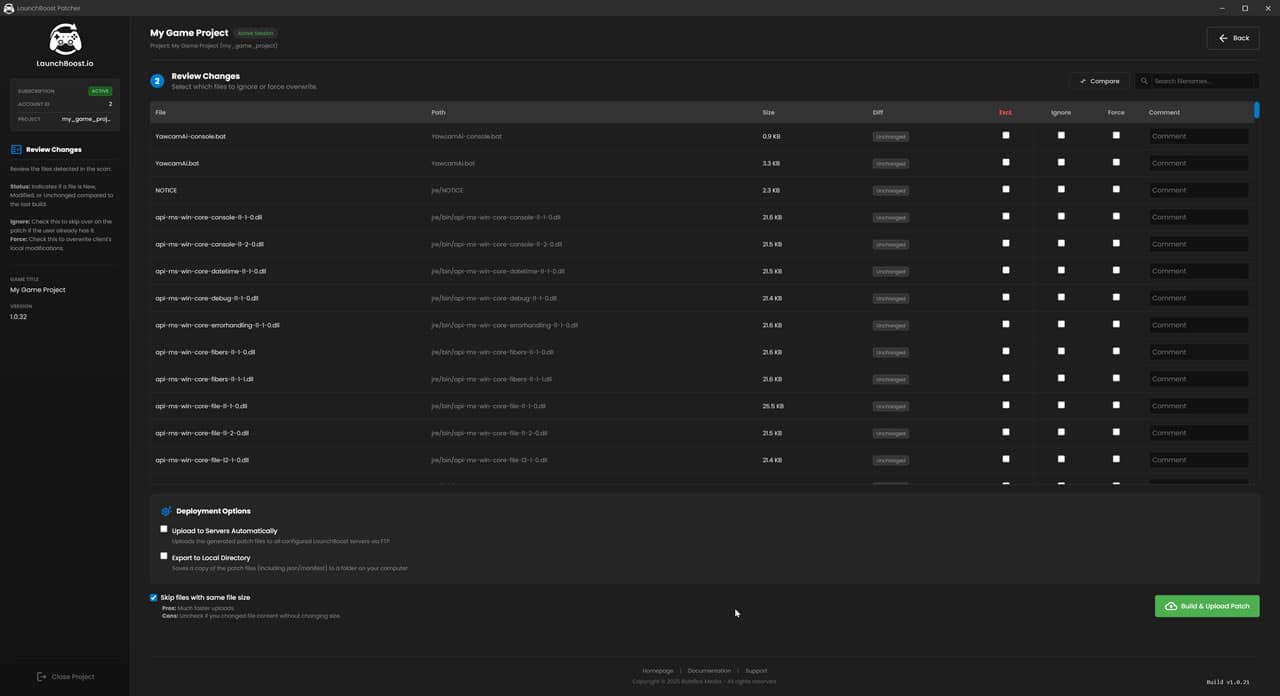The width and height of the screenshot is (1280, 696).
Task: Check Ignore for api-ms-win-core-console-l1-1-0.dll
Action: [1061, 216]
